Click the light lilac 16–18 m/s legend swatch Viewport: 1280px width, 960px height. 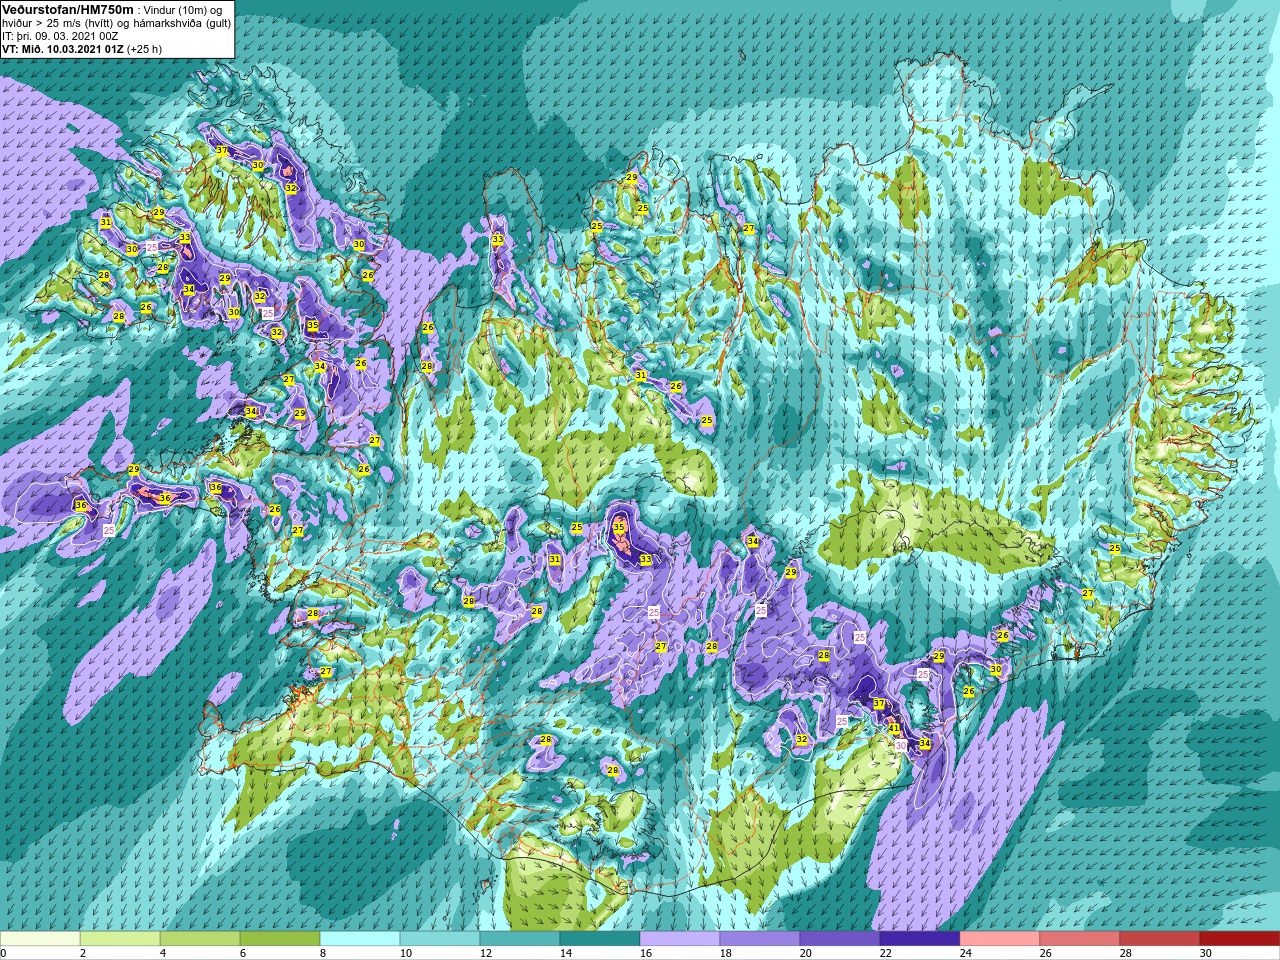click(x=680, y=939)
